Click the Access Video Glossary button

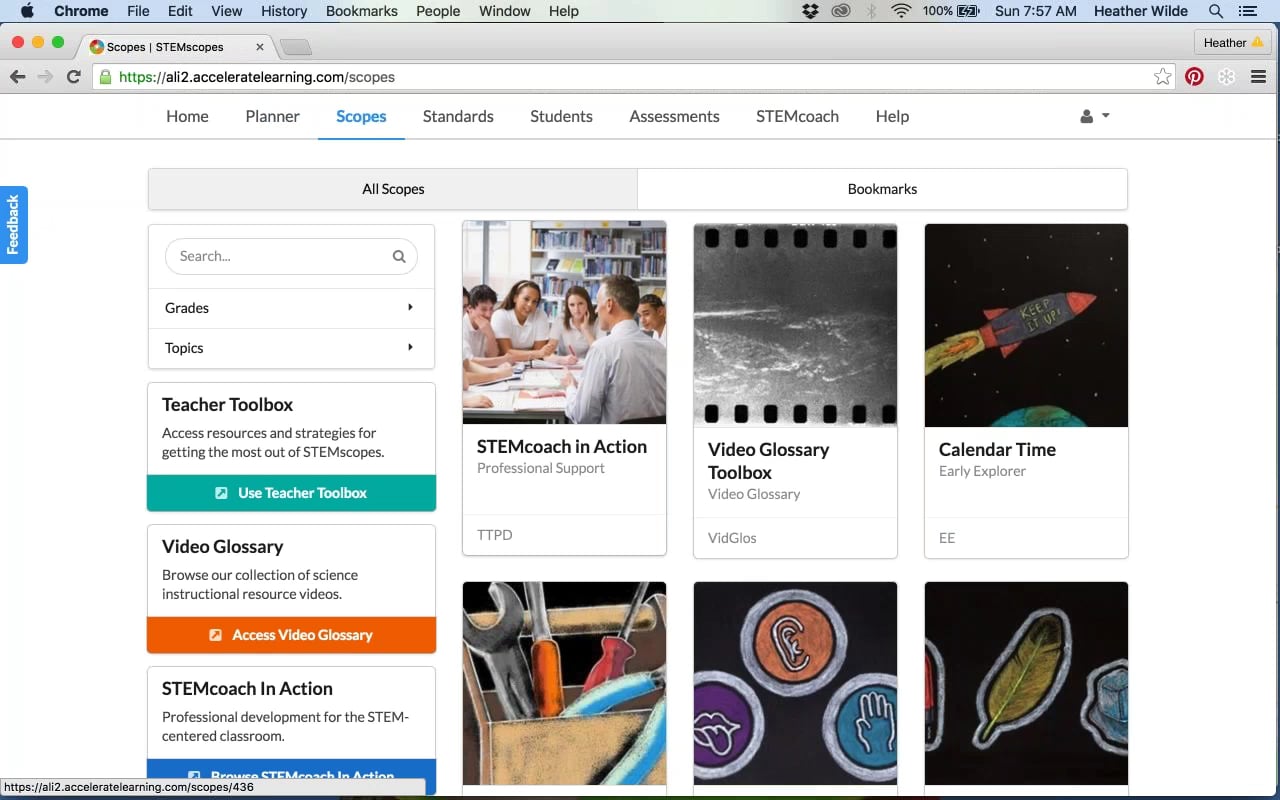click(x=291, y=635)
